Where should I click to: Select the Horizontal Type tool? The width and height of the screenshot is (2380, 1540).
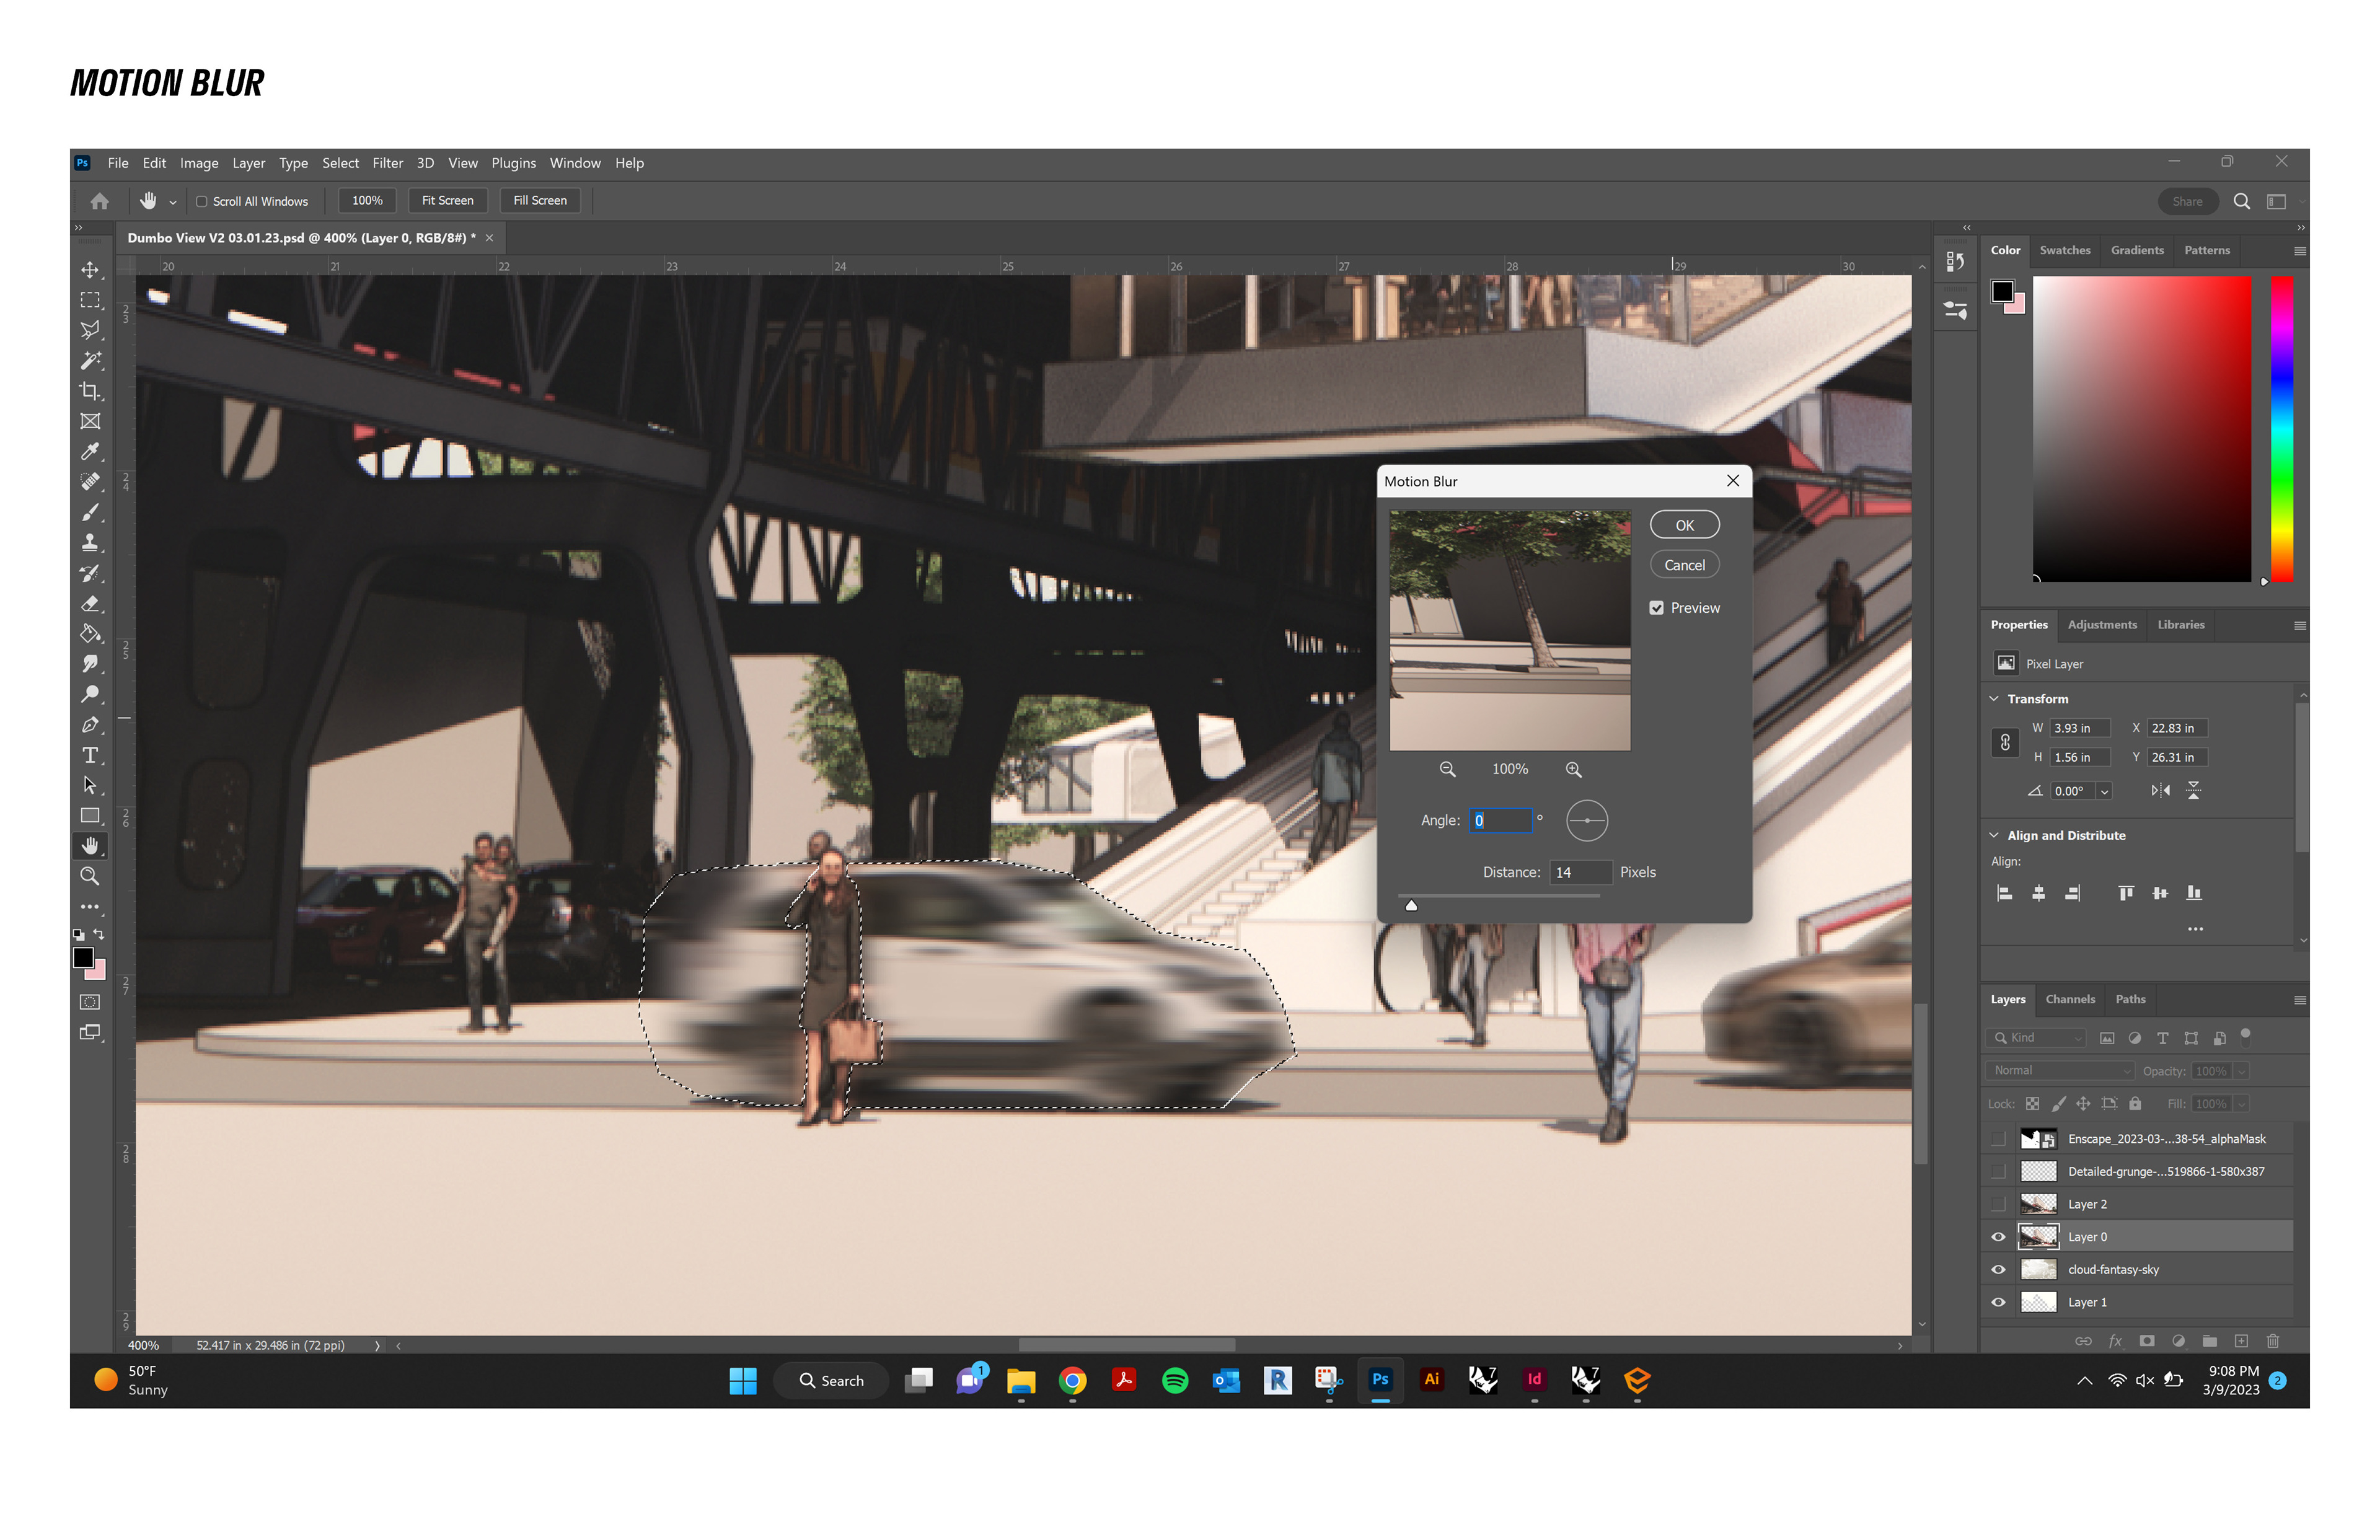[90, 755]
